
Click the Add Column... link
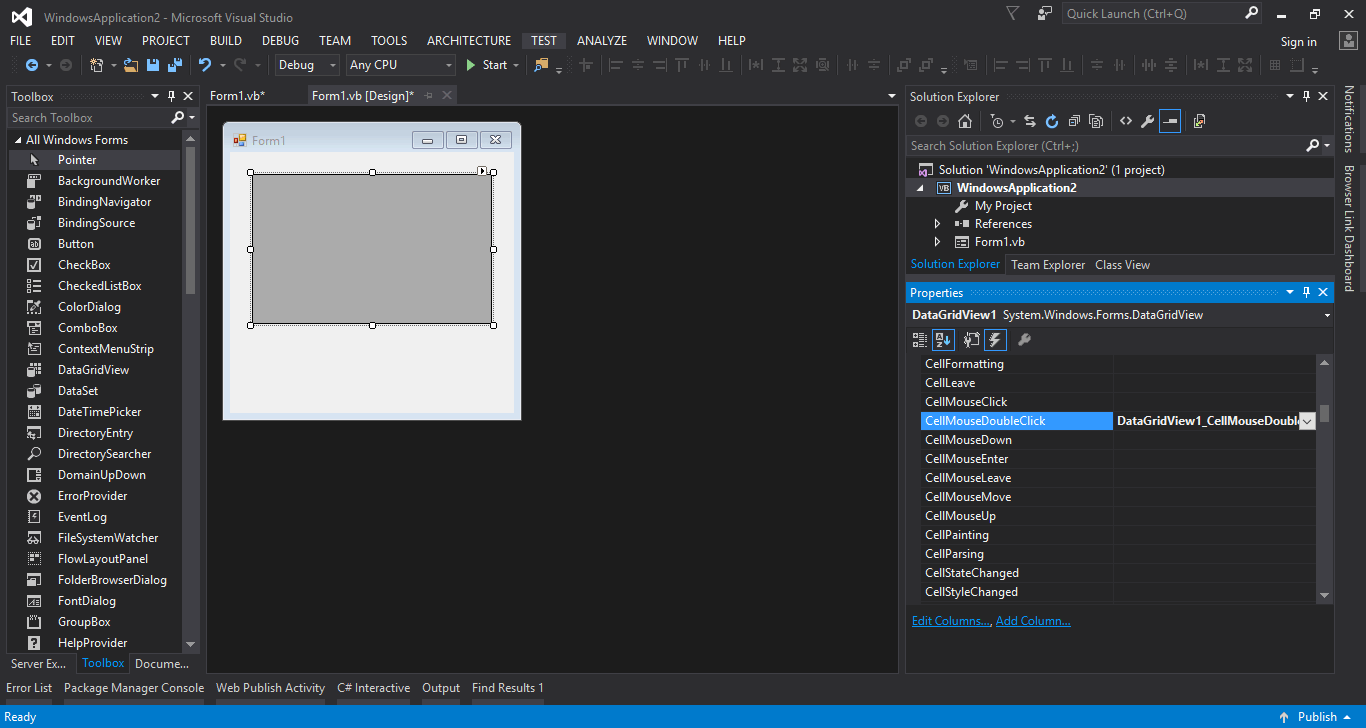pos(1033,621)
